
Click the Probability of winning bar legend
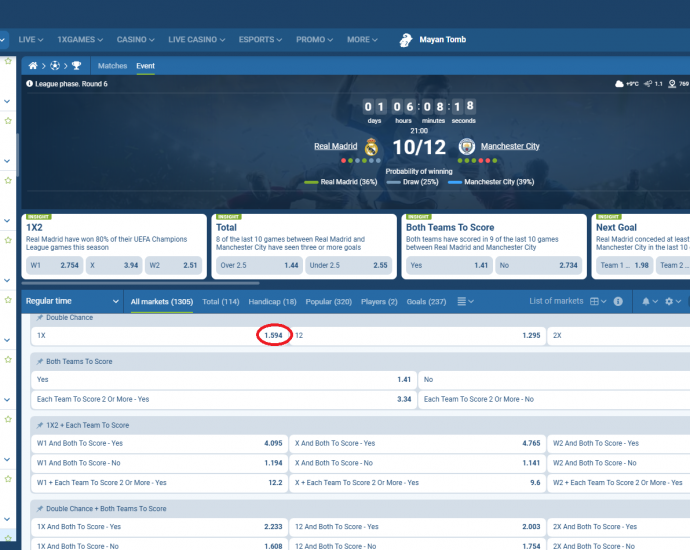(419, 182)
